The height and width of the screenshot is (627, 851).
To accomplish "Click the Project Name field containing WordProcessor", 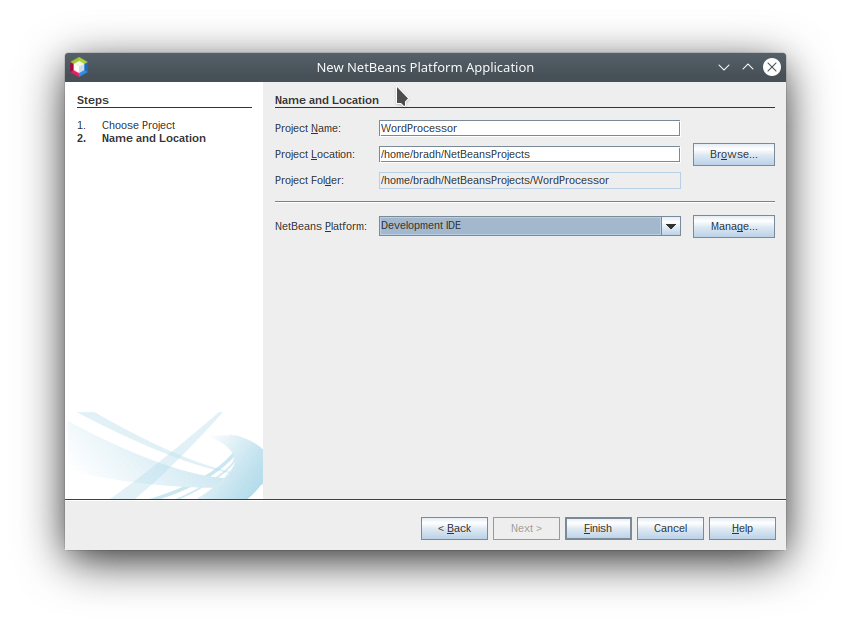I will 529,128.
